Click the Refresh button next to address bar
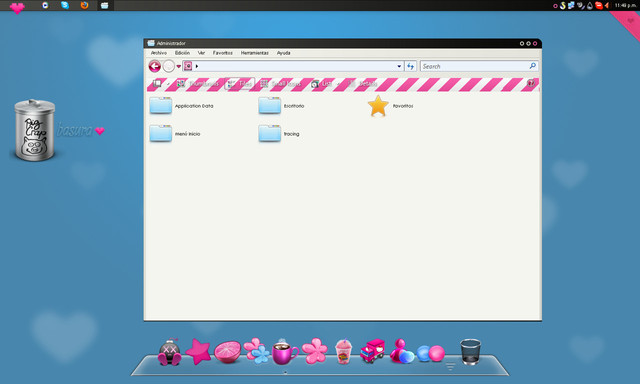Viewport: 640px width, 384px height. tap(411, 66)
